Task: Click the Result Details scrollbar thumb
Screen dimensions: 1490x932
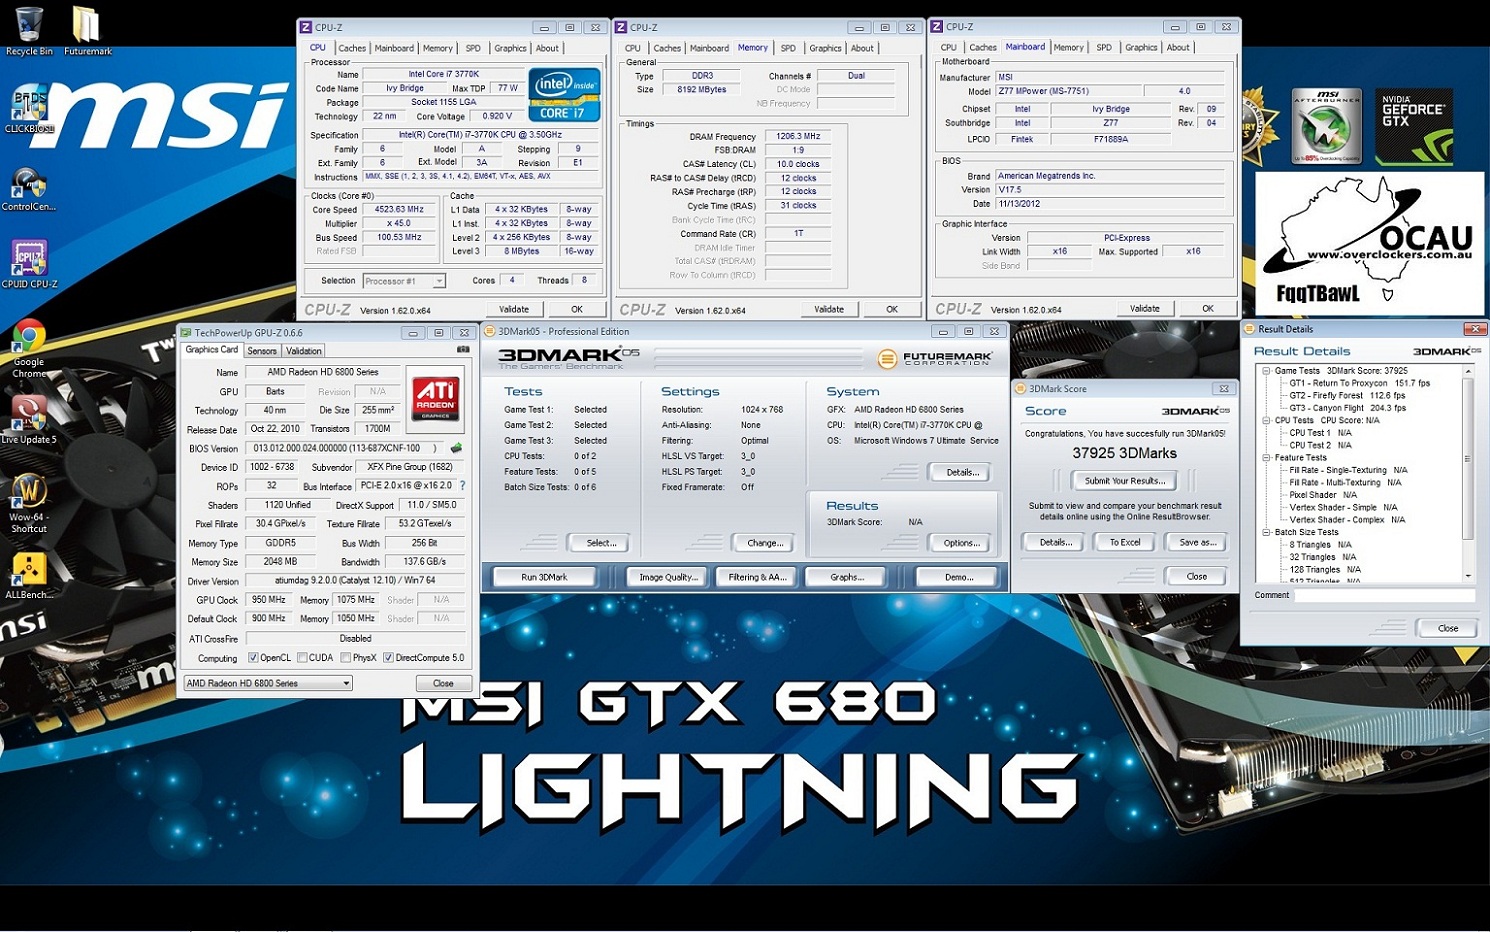Action: pos(1468,459)
